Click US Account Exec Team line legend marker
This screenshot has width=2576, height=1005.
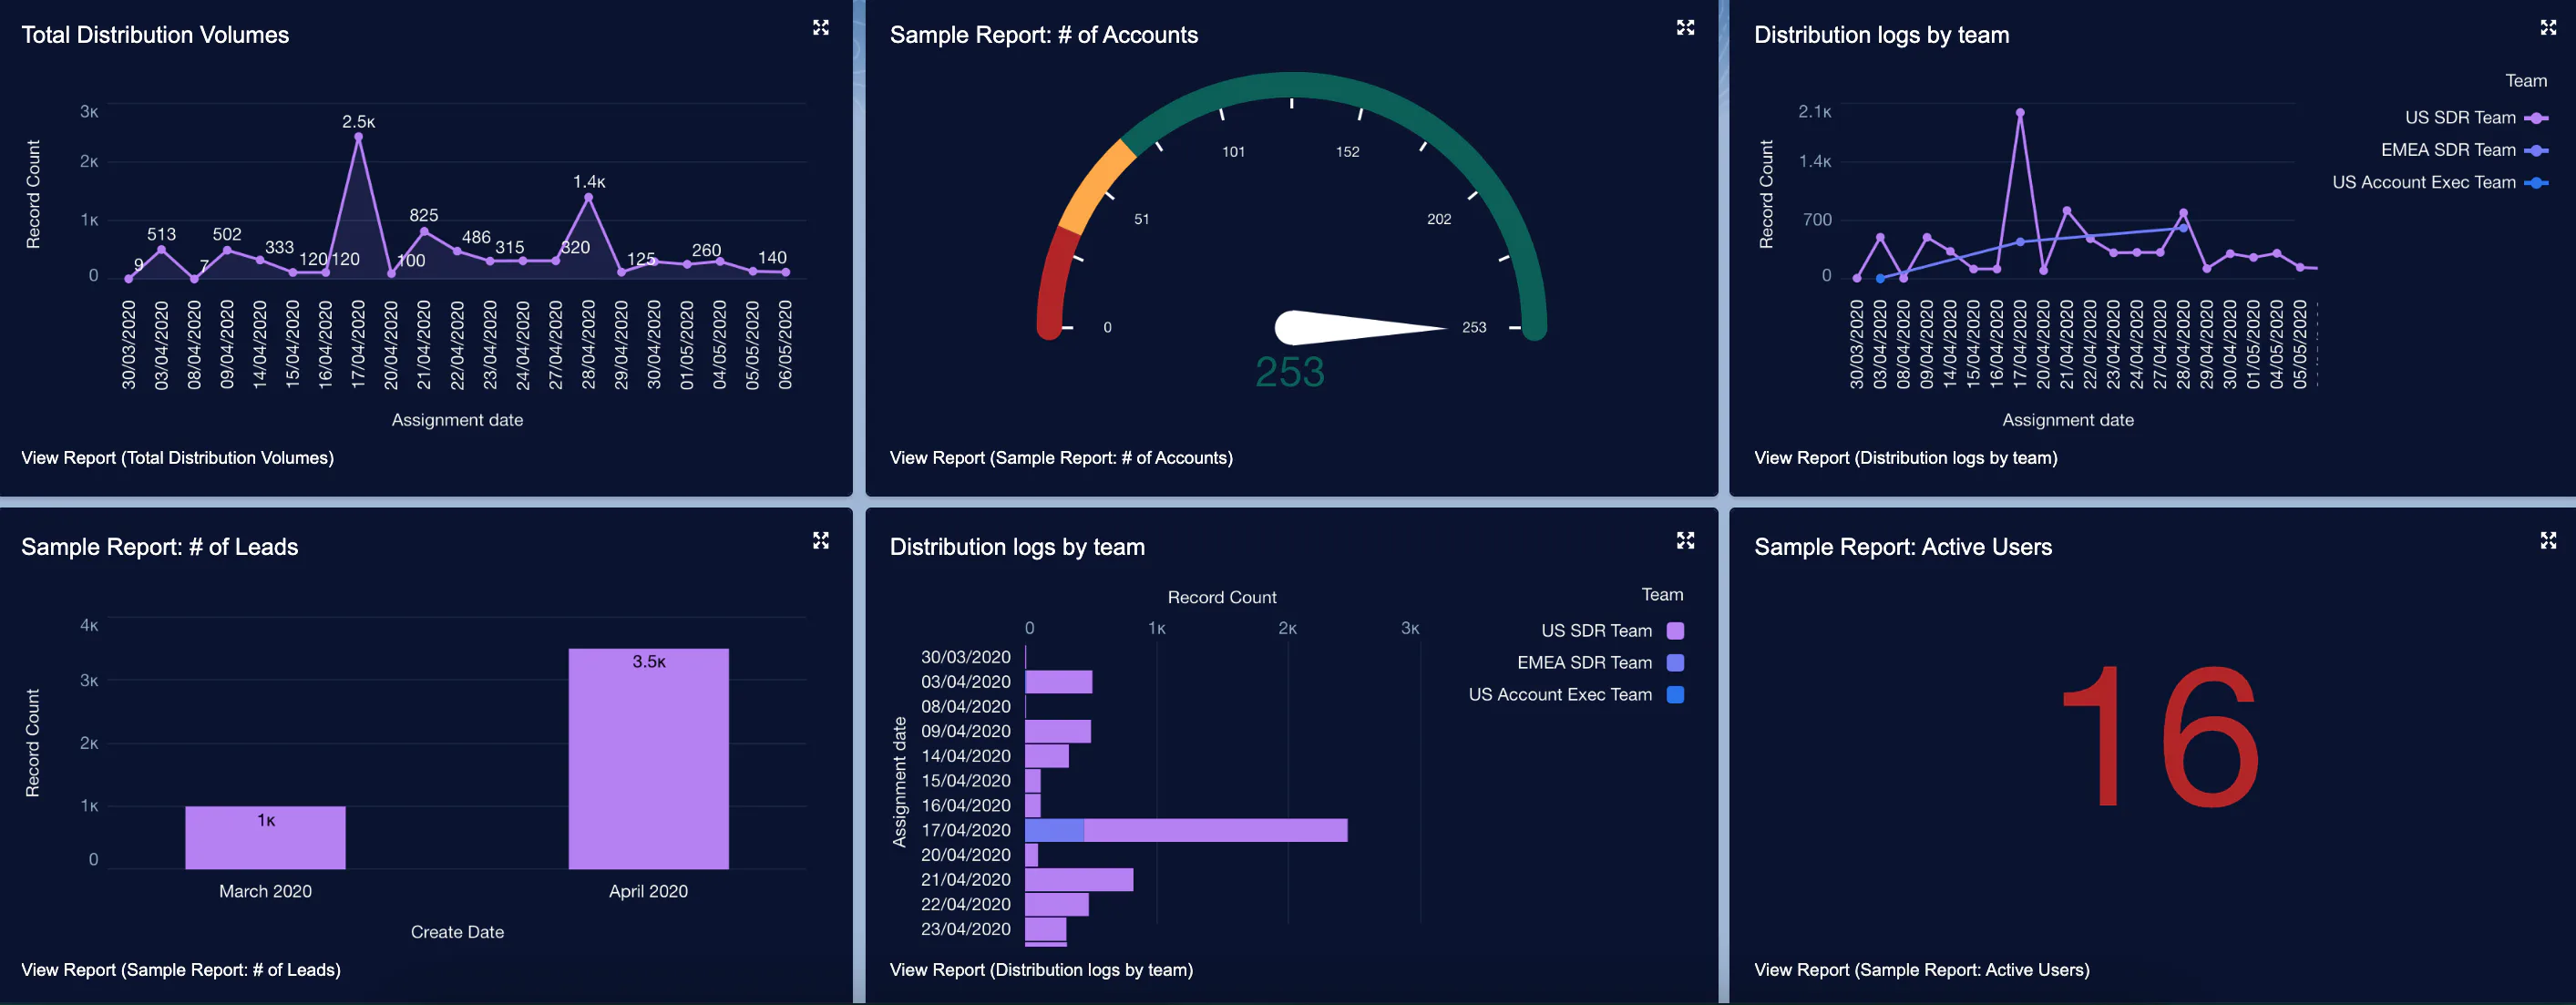(2536, 183)
